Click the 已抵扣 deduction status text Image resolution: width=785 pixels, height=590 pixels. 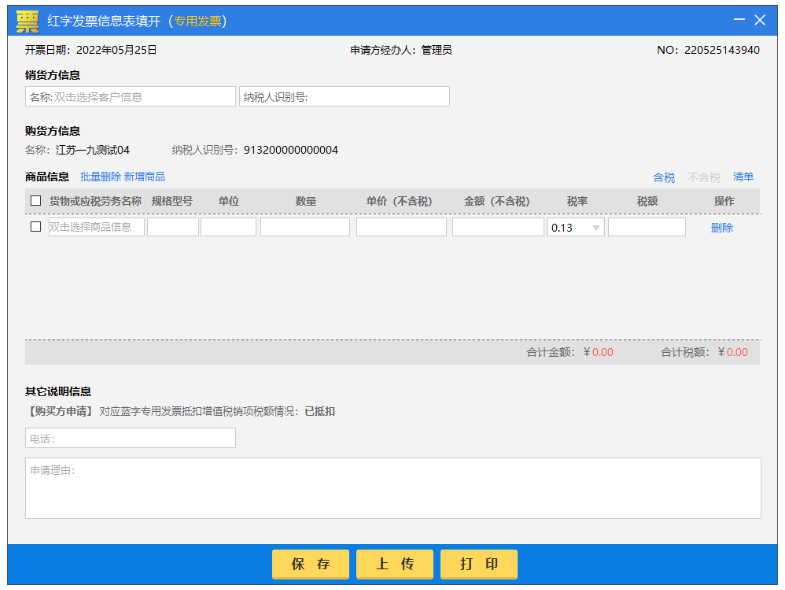320,412
